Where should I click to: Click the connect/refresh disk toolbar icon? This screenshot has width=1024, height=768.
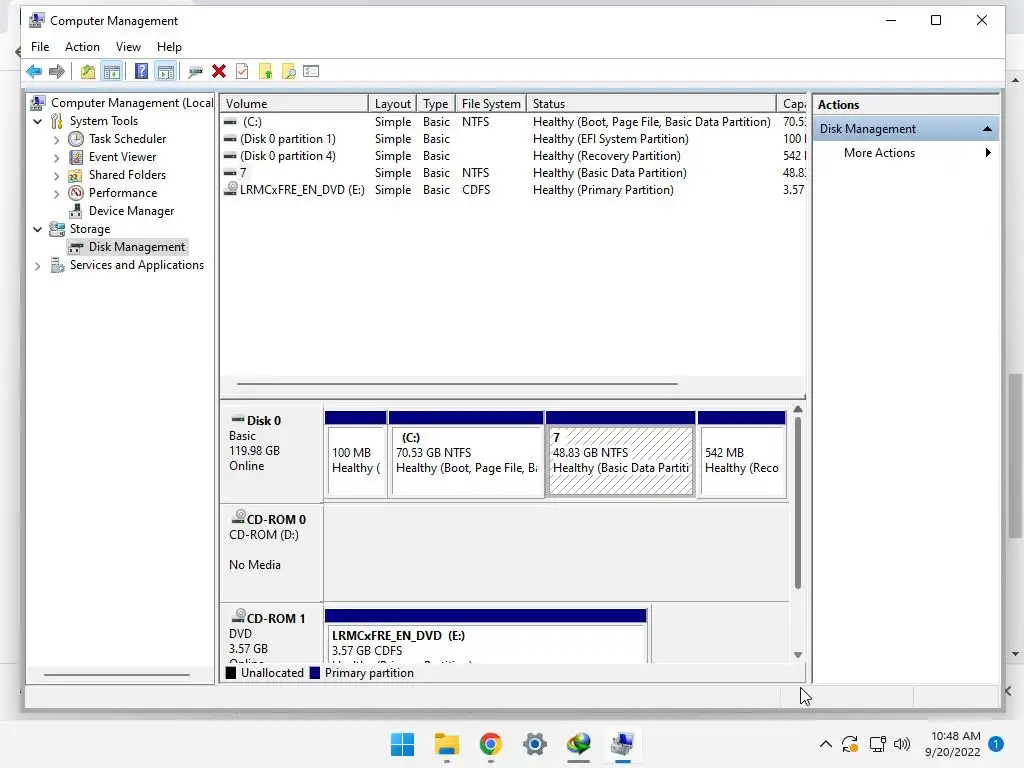195,71
